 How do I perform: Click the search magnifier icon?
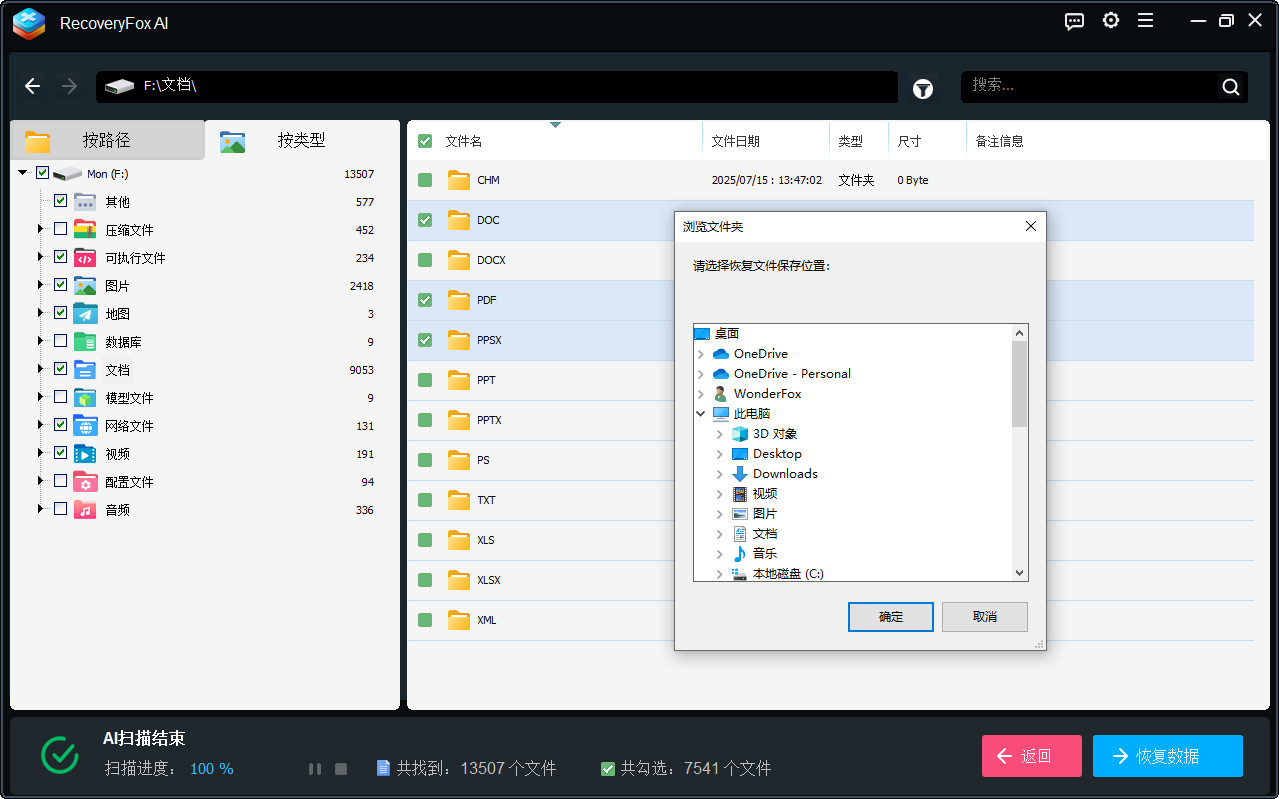(1230, 86)
